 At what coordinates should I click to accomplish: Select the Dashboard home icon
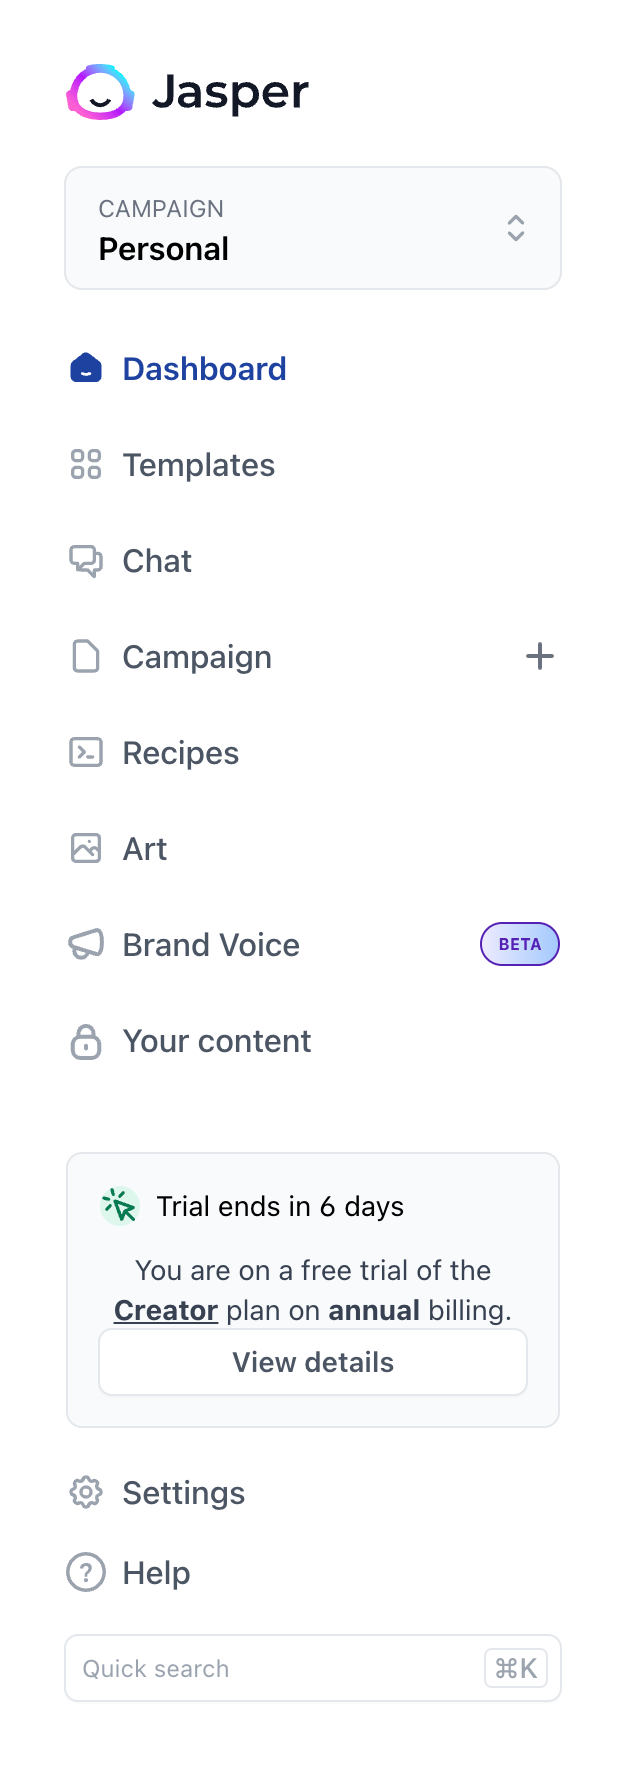point(86,368)
